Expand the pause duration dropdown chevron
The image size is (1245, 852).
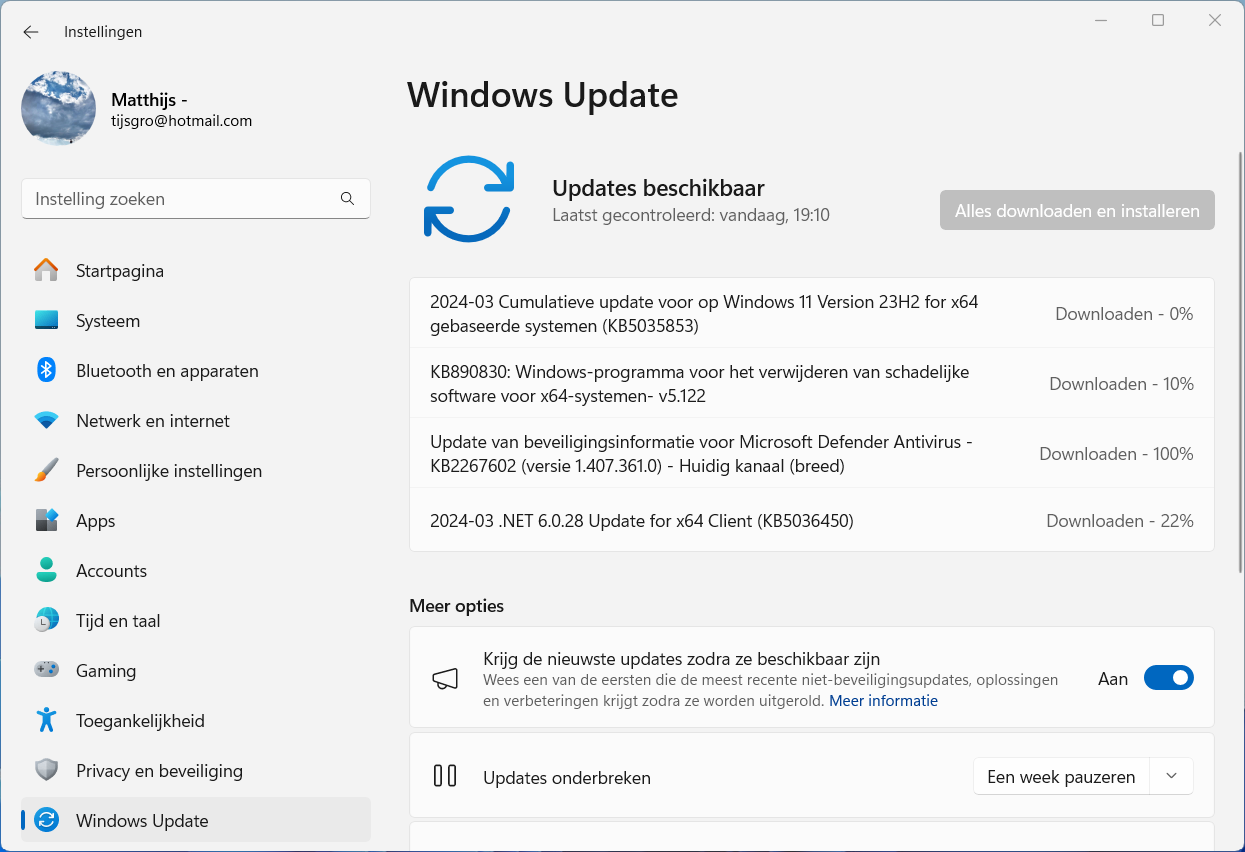coord(1172,776)
